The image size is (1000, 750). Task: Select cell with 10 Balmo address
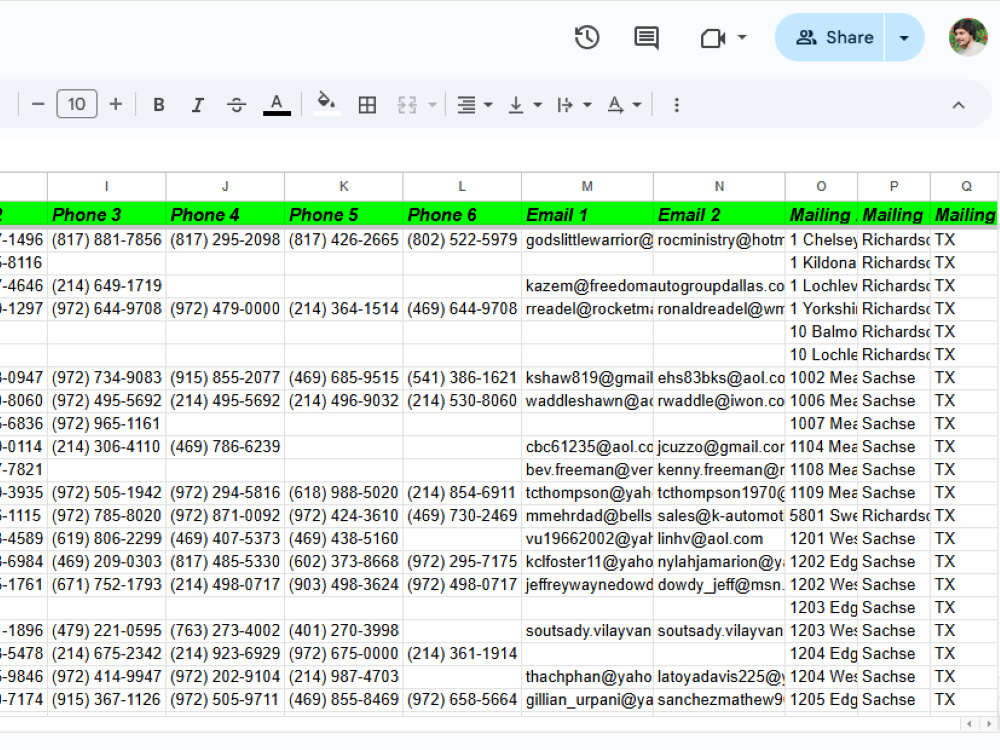821,332
